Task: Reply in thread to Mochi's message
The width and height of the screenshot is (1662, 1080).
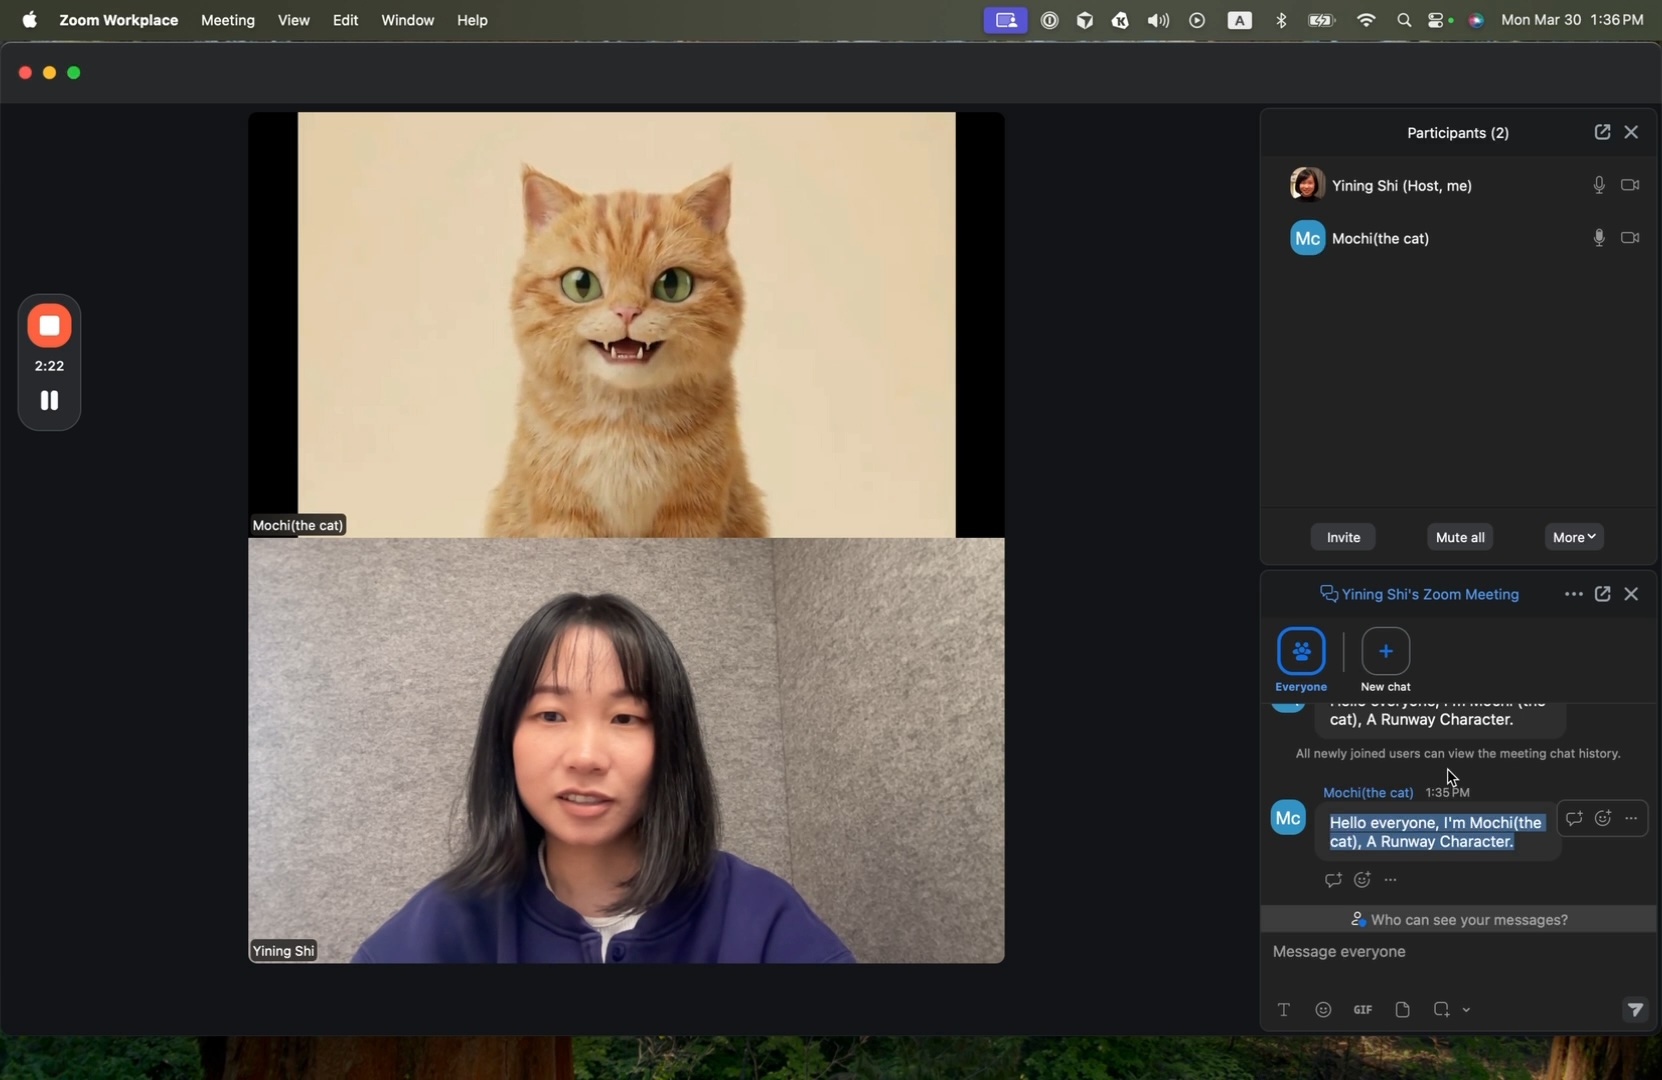Action: [1574, 817]
